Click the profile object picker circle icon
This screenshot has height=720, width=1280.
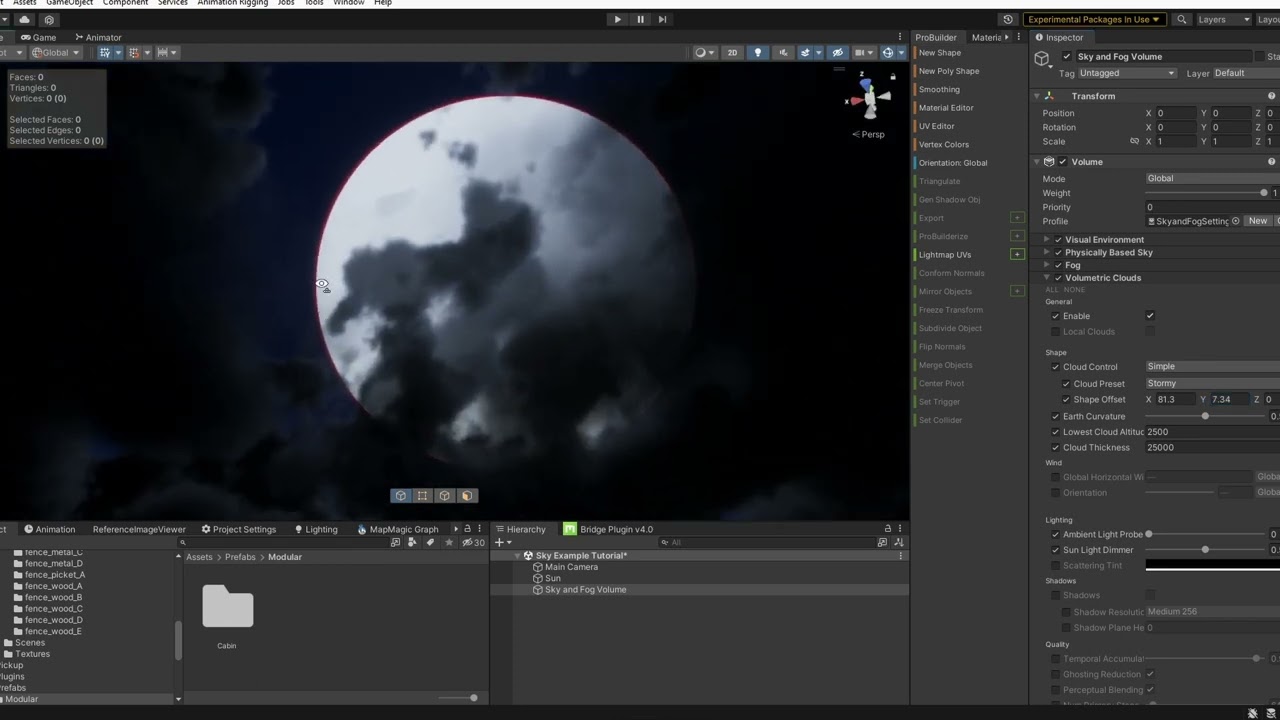(1236, 221)
